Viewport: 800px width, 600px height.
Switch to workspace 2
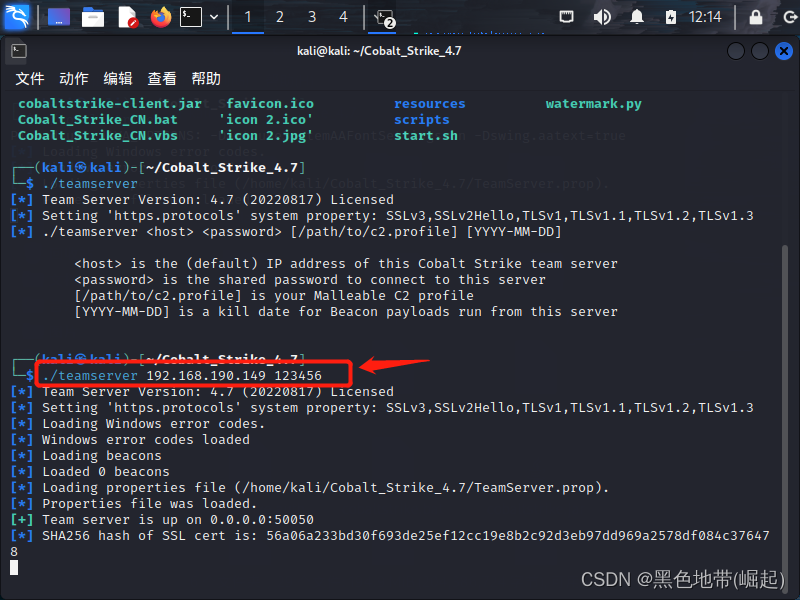279,14
